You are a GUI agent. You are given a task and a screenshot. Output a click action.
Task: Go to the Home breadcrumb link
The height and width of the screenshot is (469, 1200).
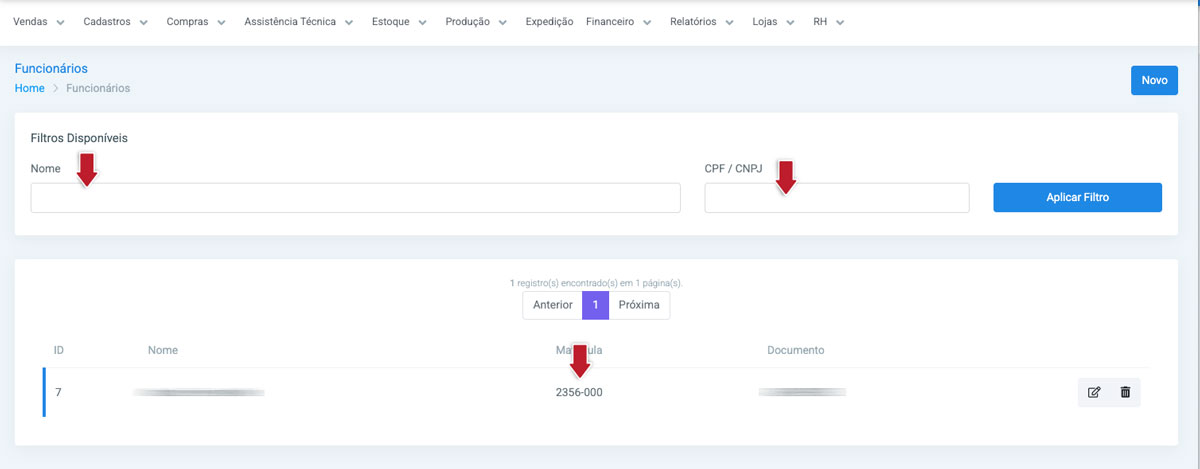click(29, 88)
